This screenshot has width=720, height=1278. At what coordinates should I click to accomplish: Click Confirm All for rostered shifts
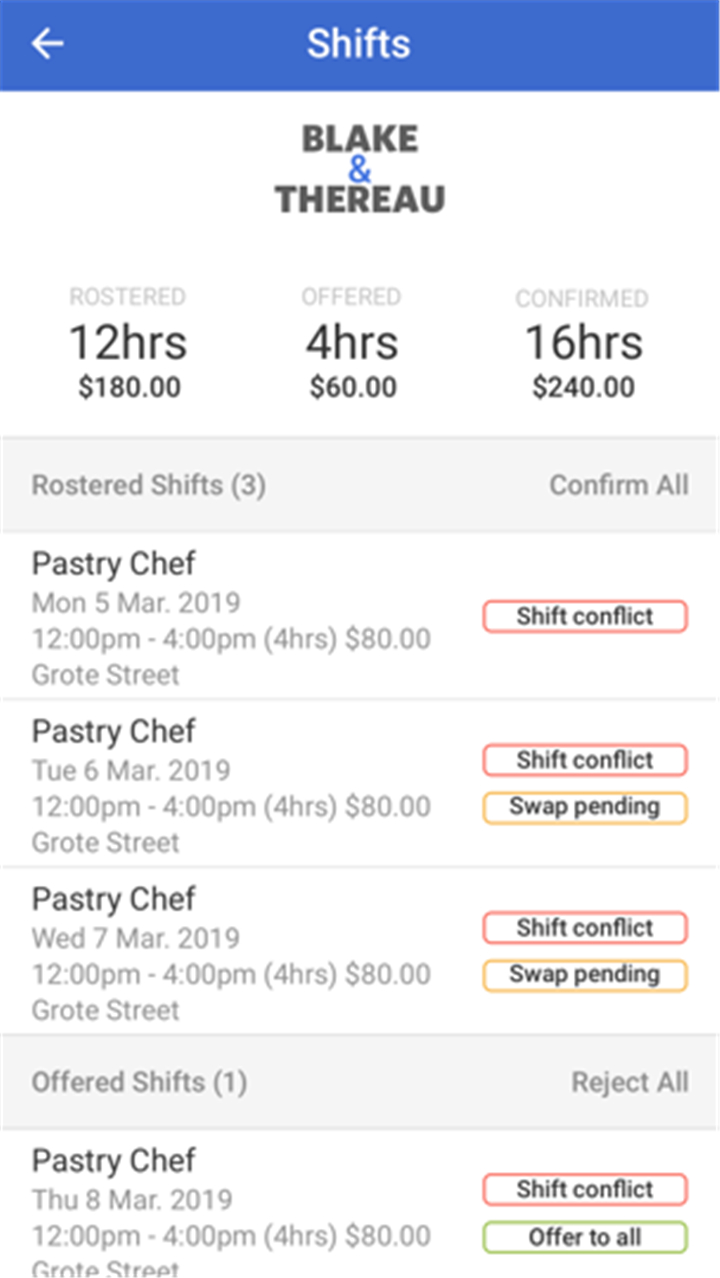pos(619,485)
